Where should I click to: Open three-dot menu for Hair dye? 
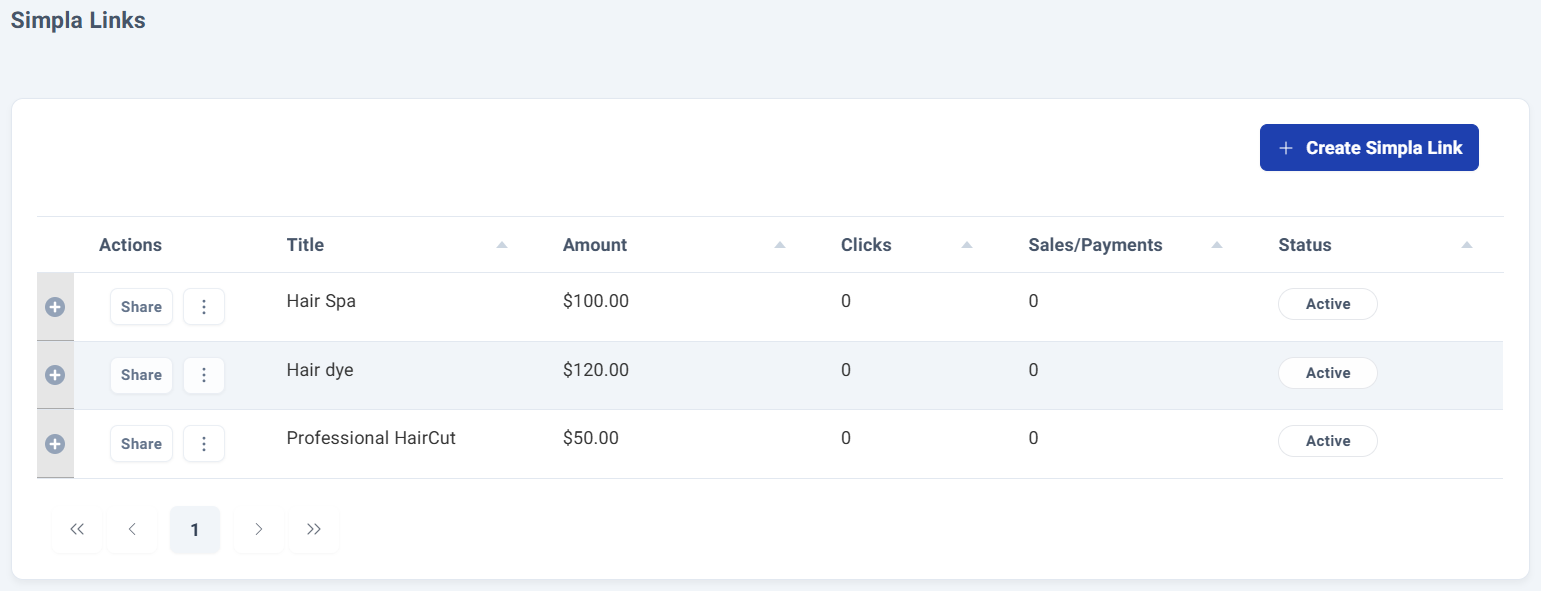point(204,375)
